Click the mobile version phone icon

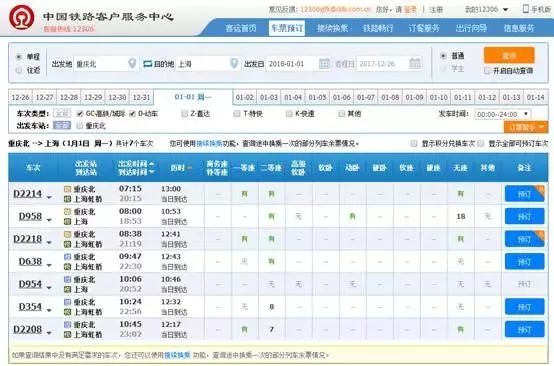pyautogui.click(x=526, y=9)
